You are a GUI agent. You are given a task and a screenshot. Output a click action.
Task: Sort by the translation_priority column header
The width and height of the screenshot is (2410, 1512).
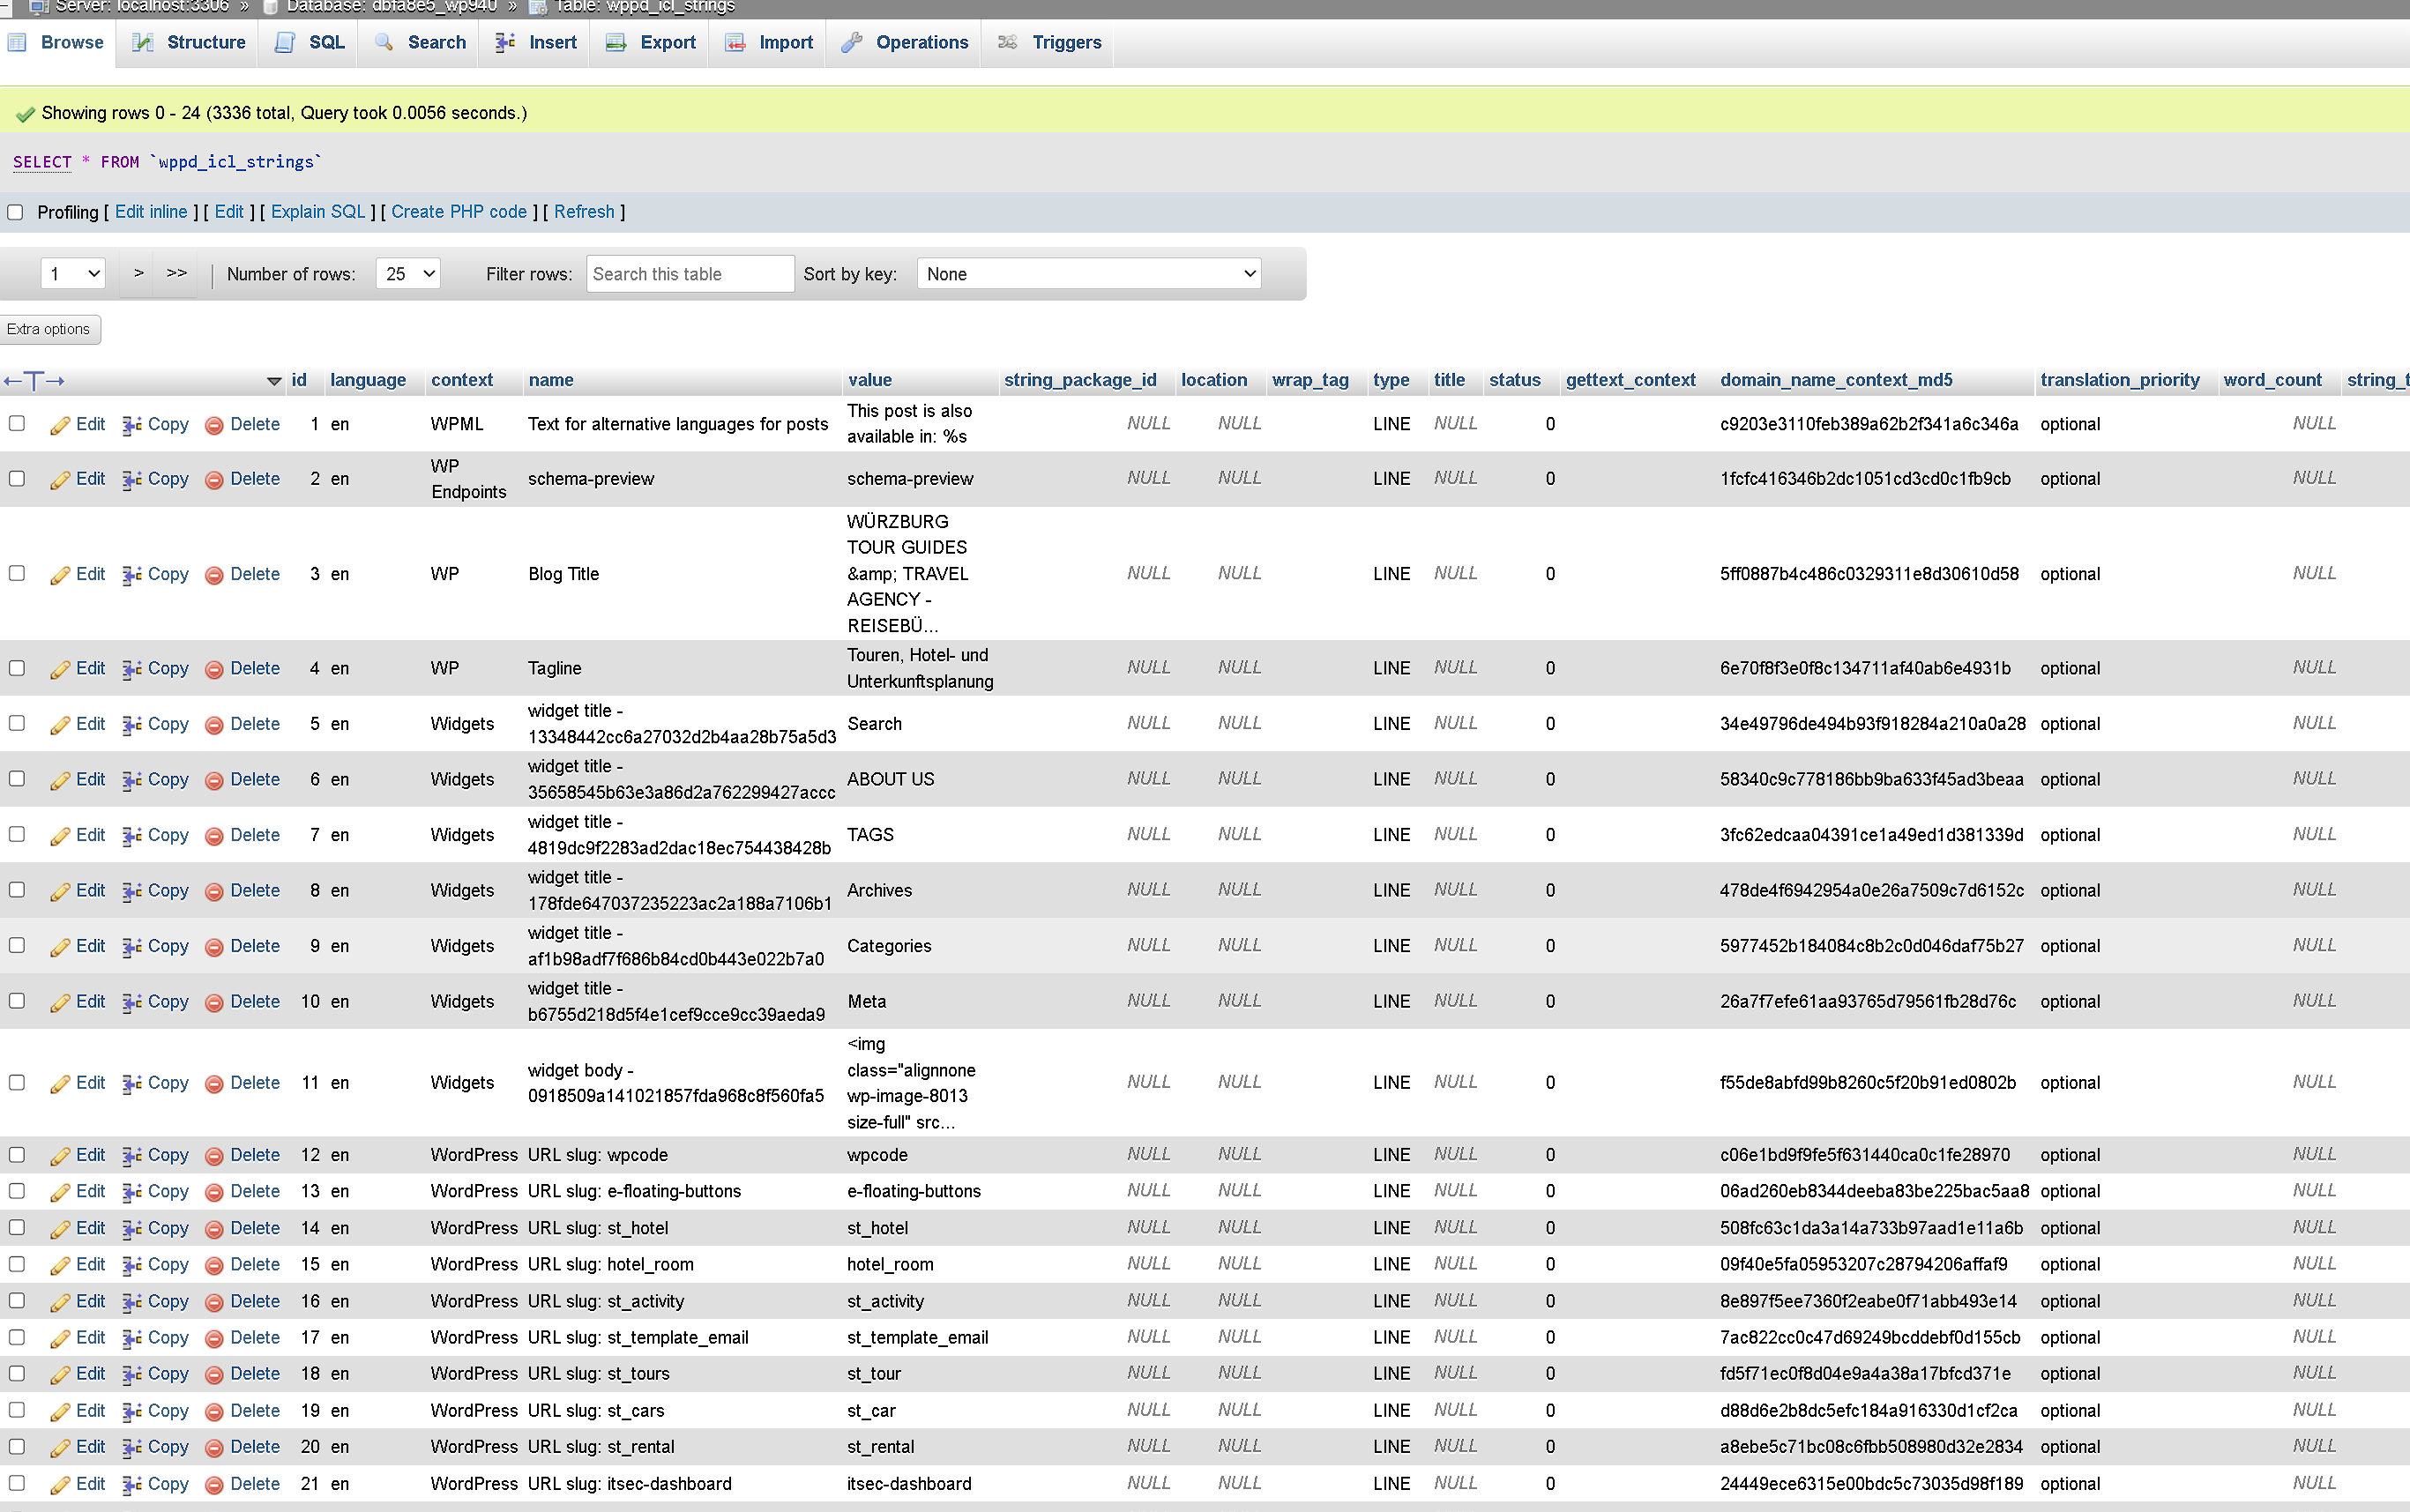tap(2120, 380)
